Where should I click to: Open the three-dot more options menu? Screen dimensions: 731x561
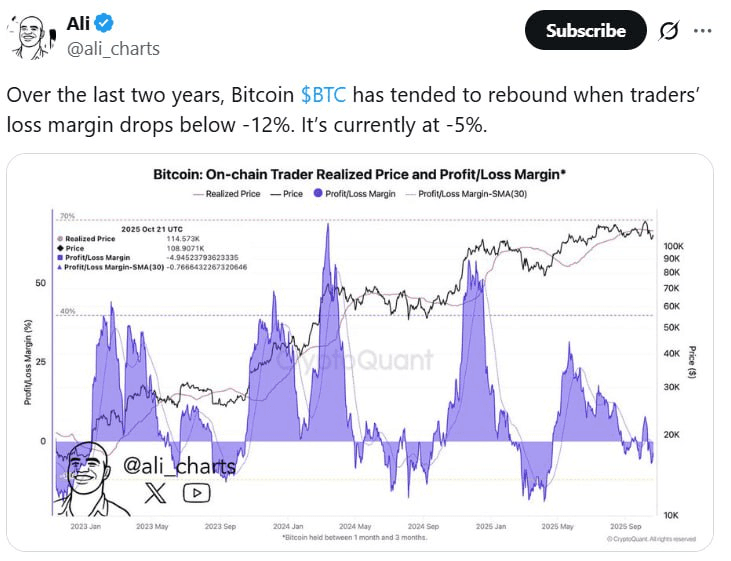(703, 31)
